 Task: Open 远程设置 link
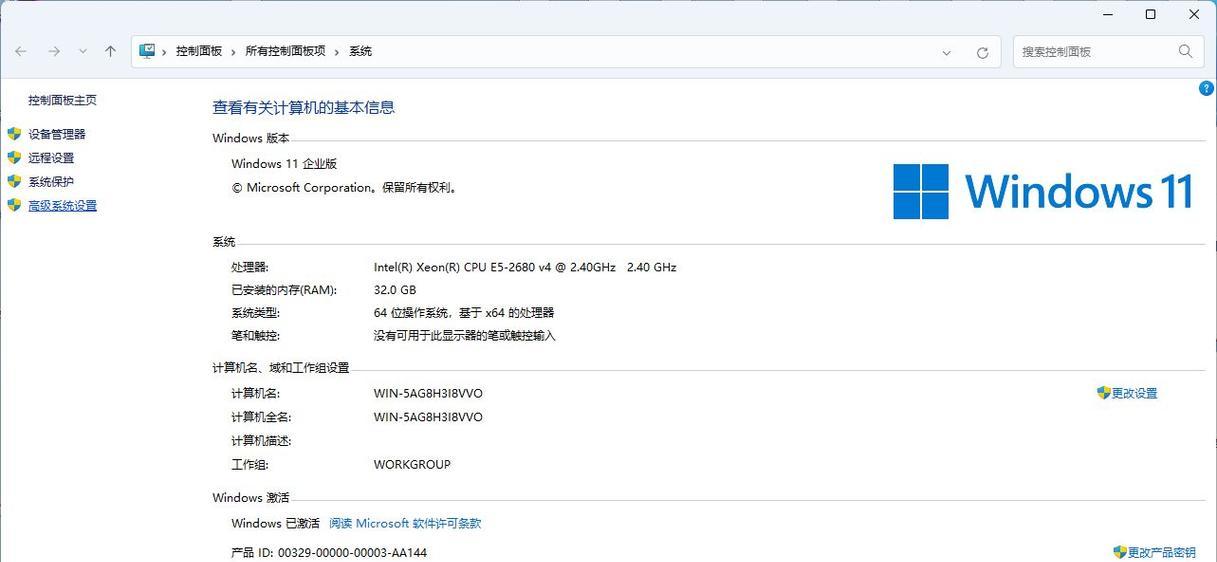coord(51,158)
